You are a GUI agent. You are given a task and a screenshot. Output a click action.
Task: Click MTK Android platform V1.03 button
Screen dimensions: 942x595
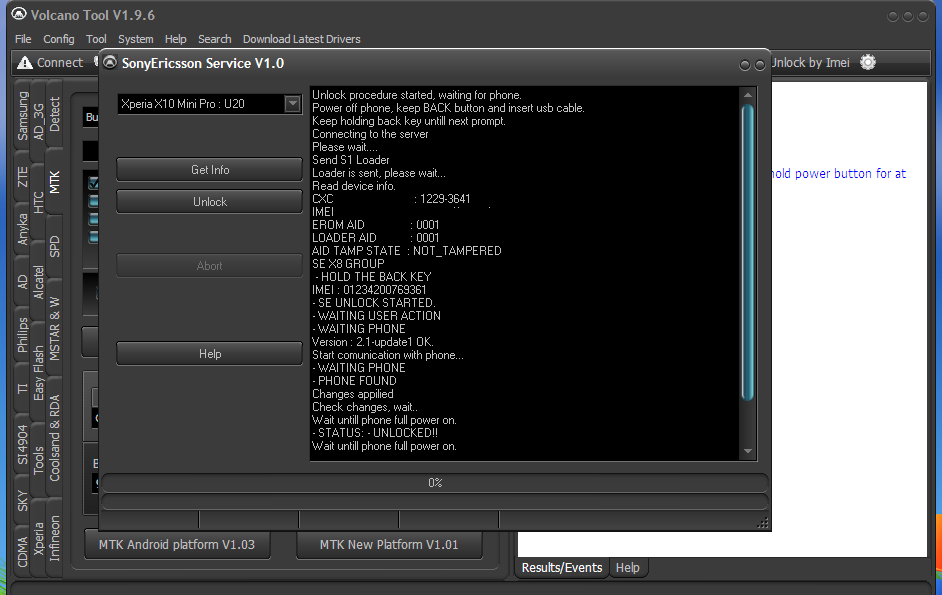point(177,545)
